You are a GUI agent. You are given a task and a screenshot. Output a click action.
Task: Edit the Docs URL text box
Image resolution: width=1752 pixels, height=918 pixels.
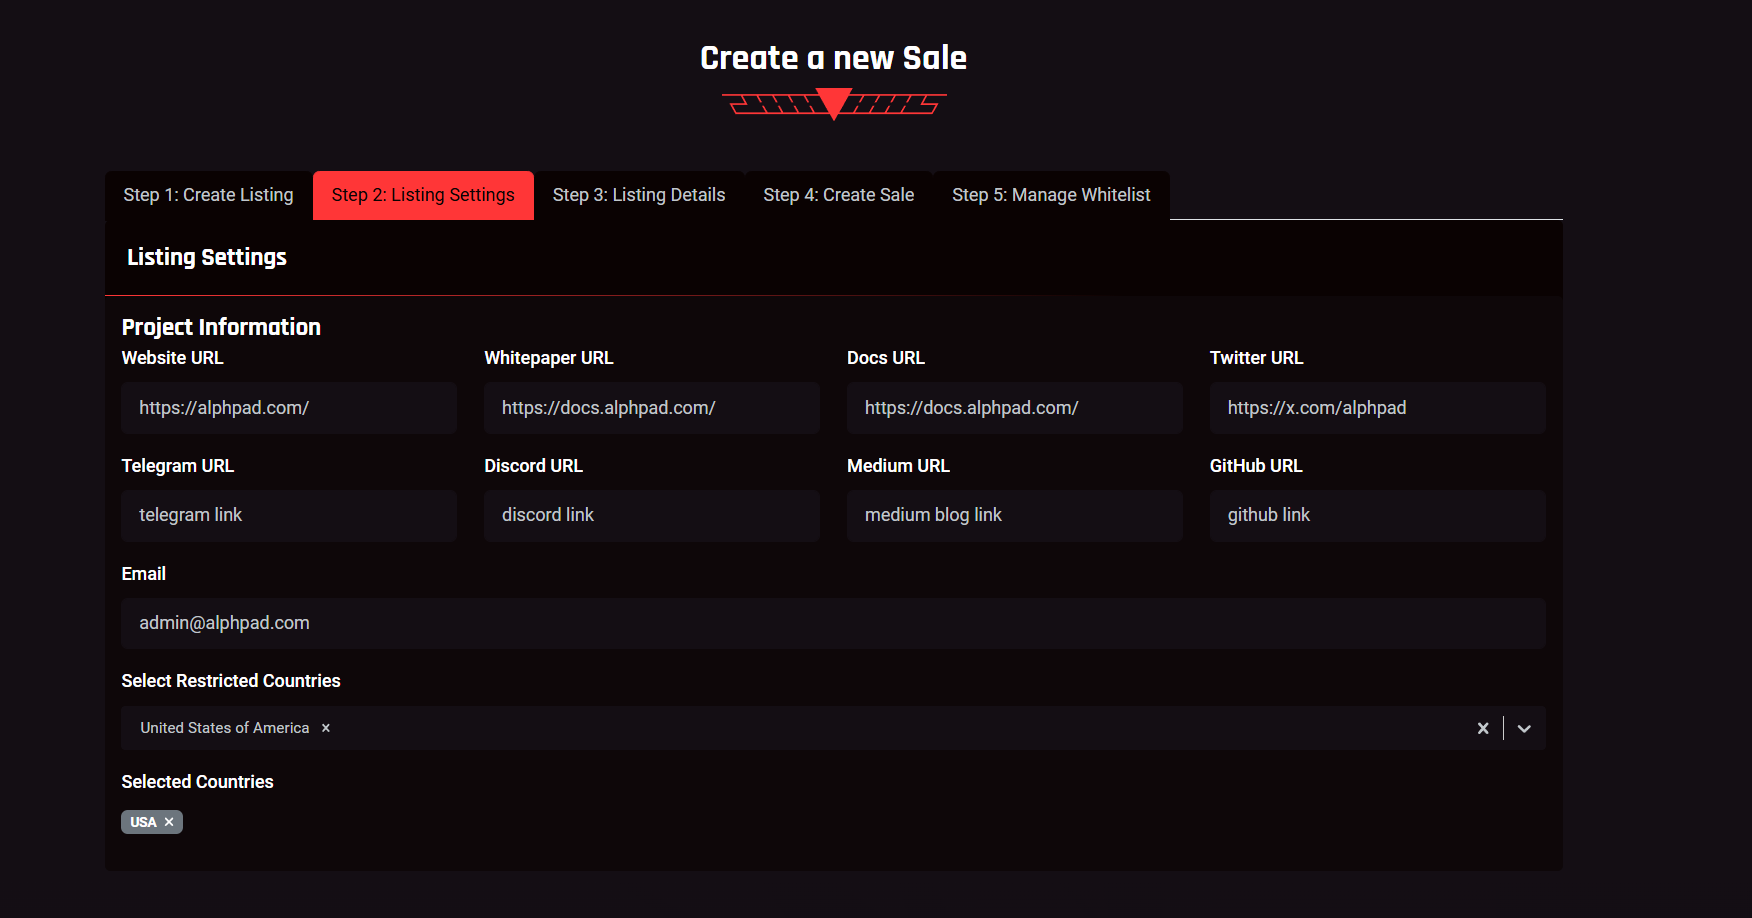[1014, 408]
